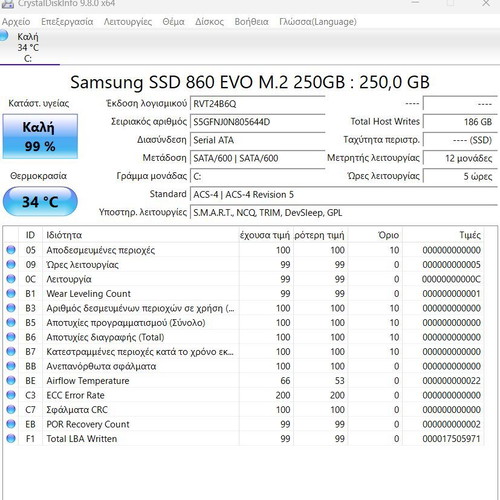The image size is (500, 500).
Task: Click the SATA/600 | SATA/600 transfer field
Action: click(257, 158)
